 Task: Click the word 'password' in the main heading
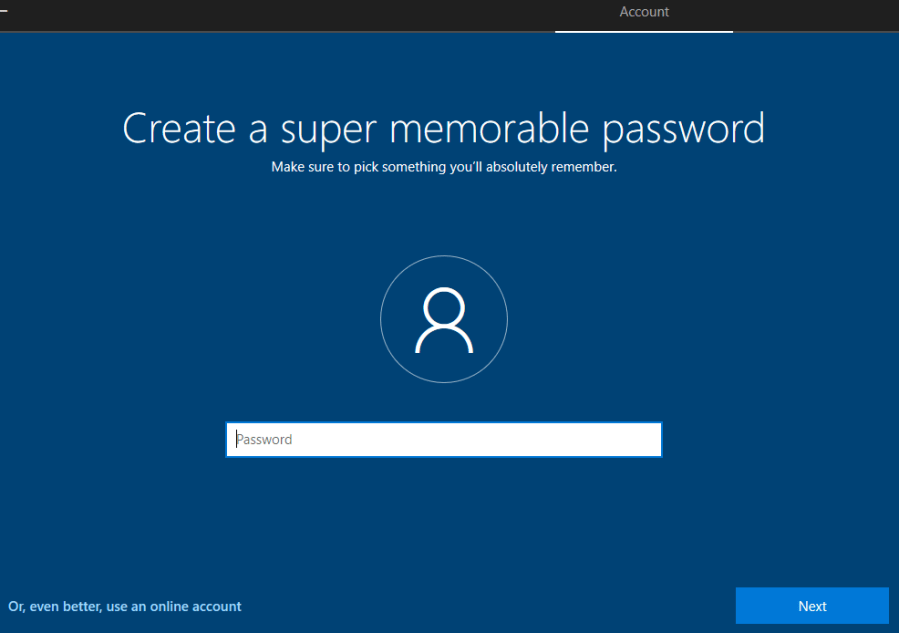684,129
